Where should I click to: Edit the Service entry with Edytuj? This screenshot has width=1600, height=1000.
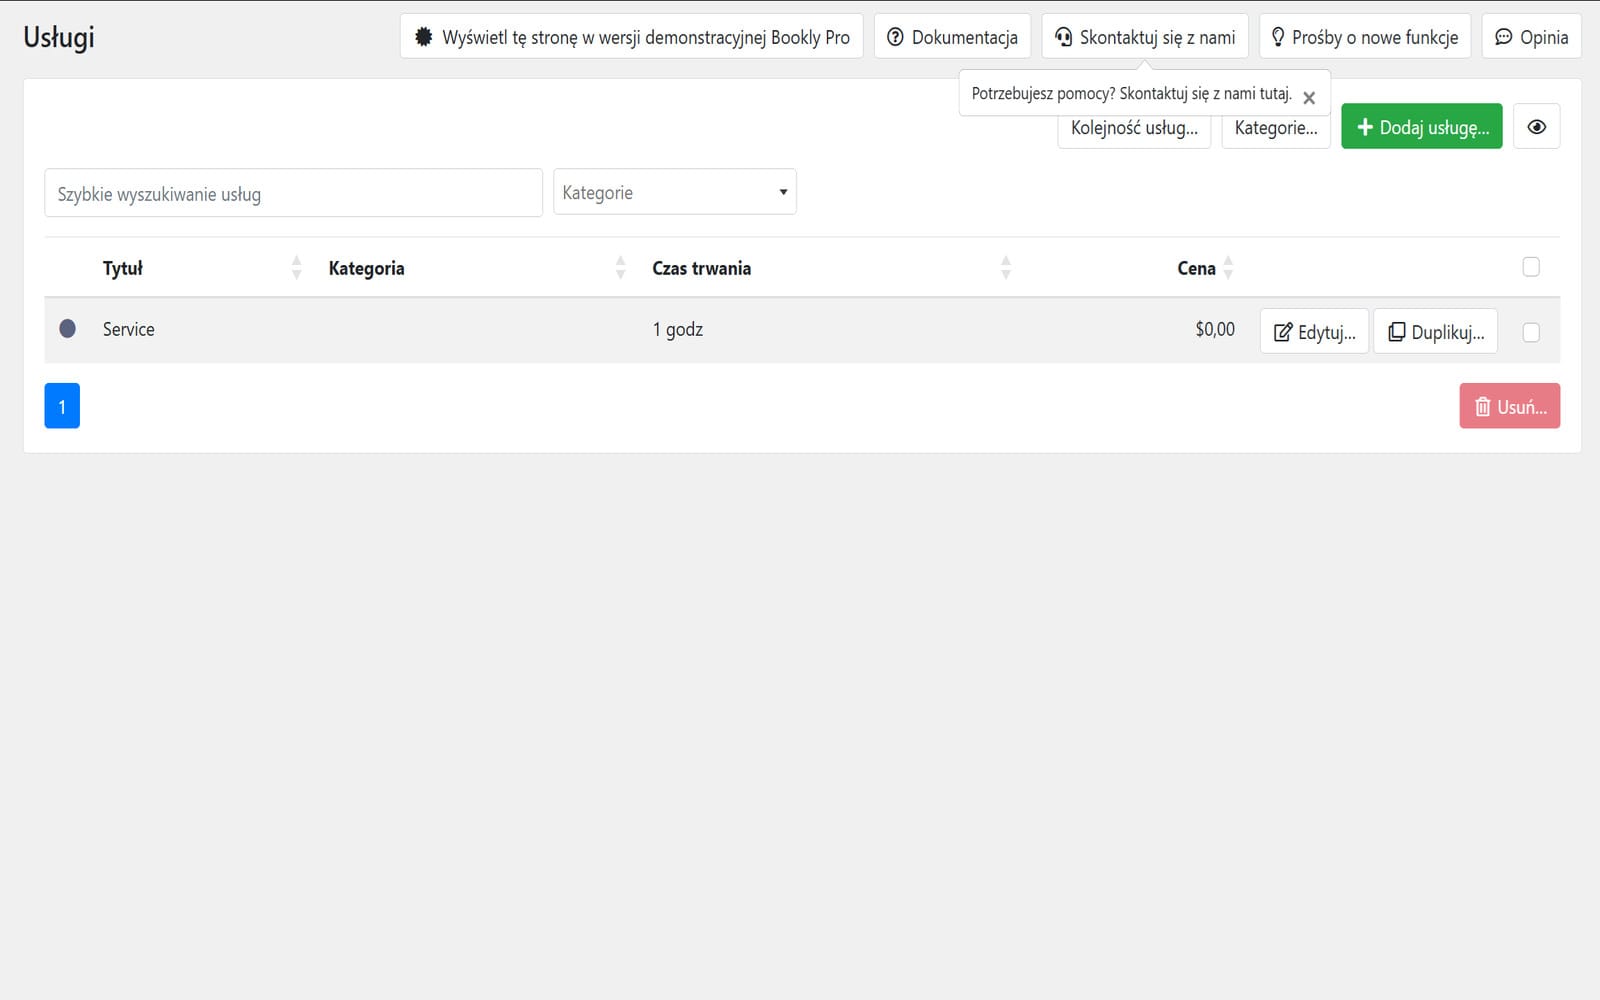[1314, 332]
